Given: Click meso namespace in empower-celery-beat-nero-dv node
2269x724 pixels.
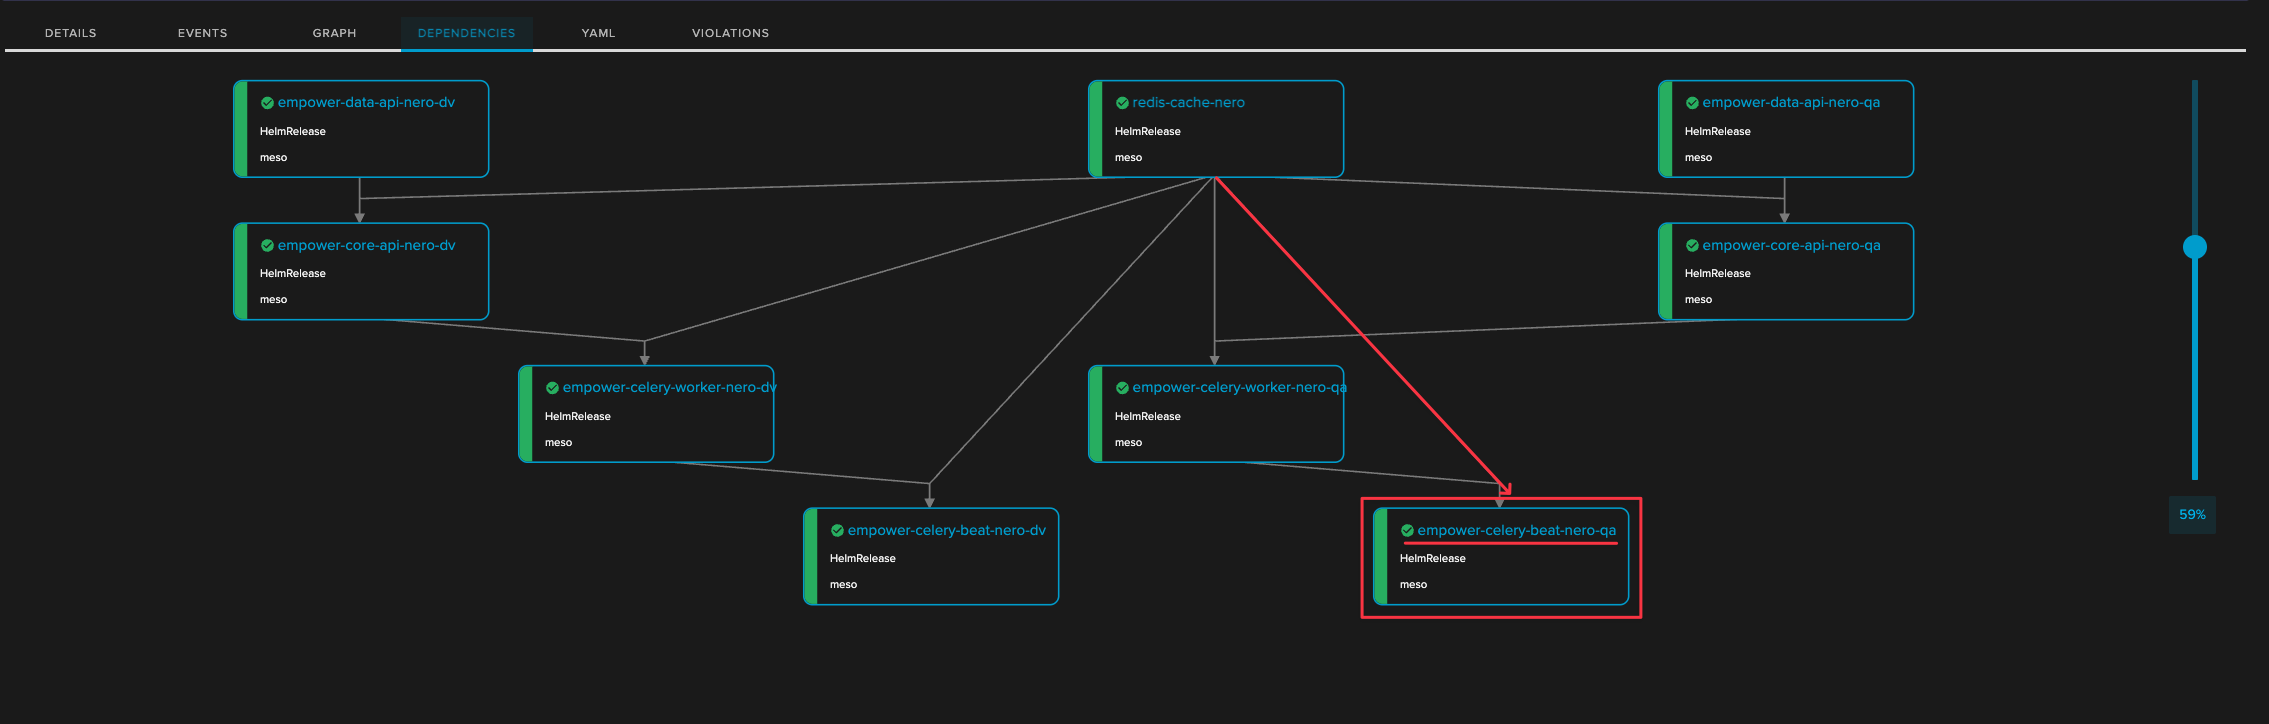Looking at the screenshot, I should click(843, 585).
